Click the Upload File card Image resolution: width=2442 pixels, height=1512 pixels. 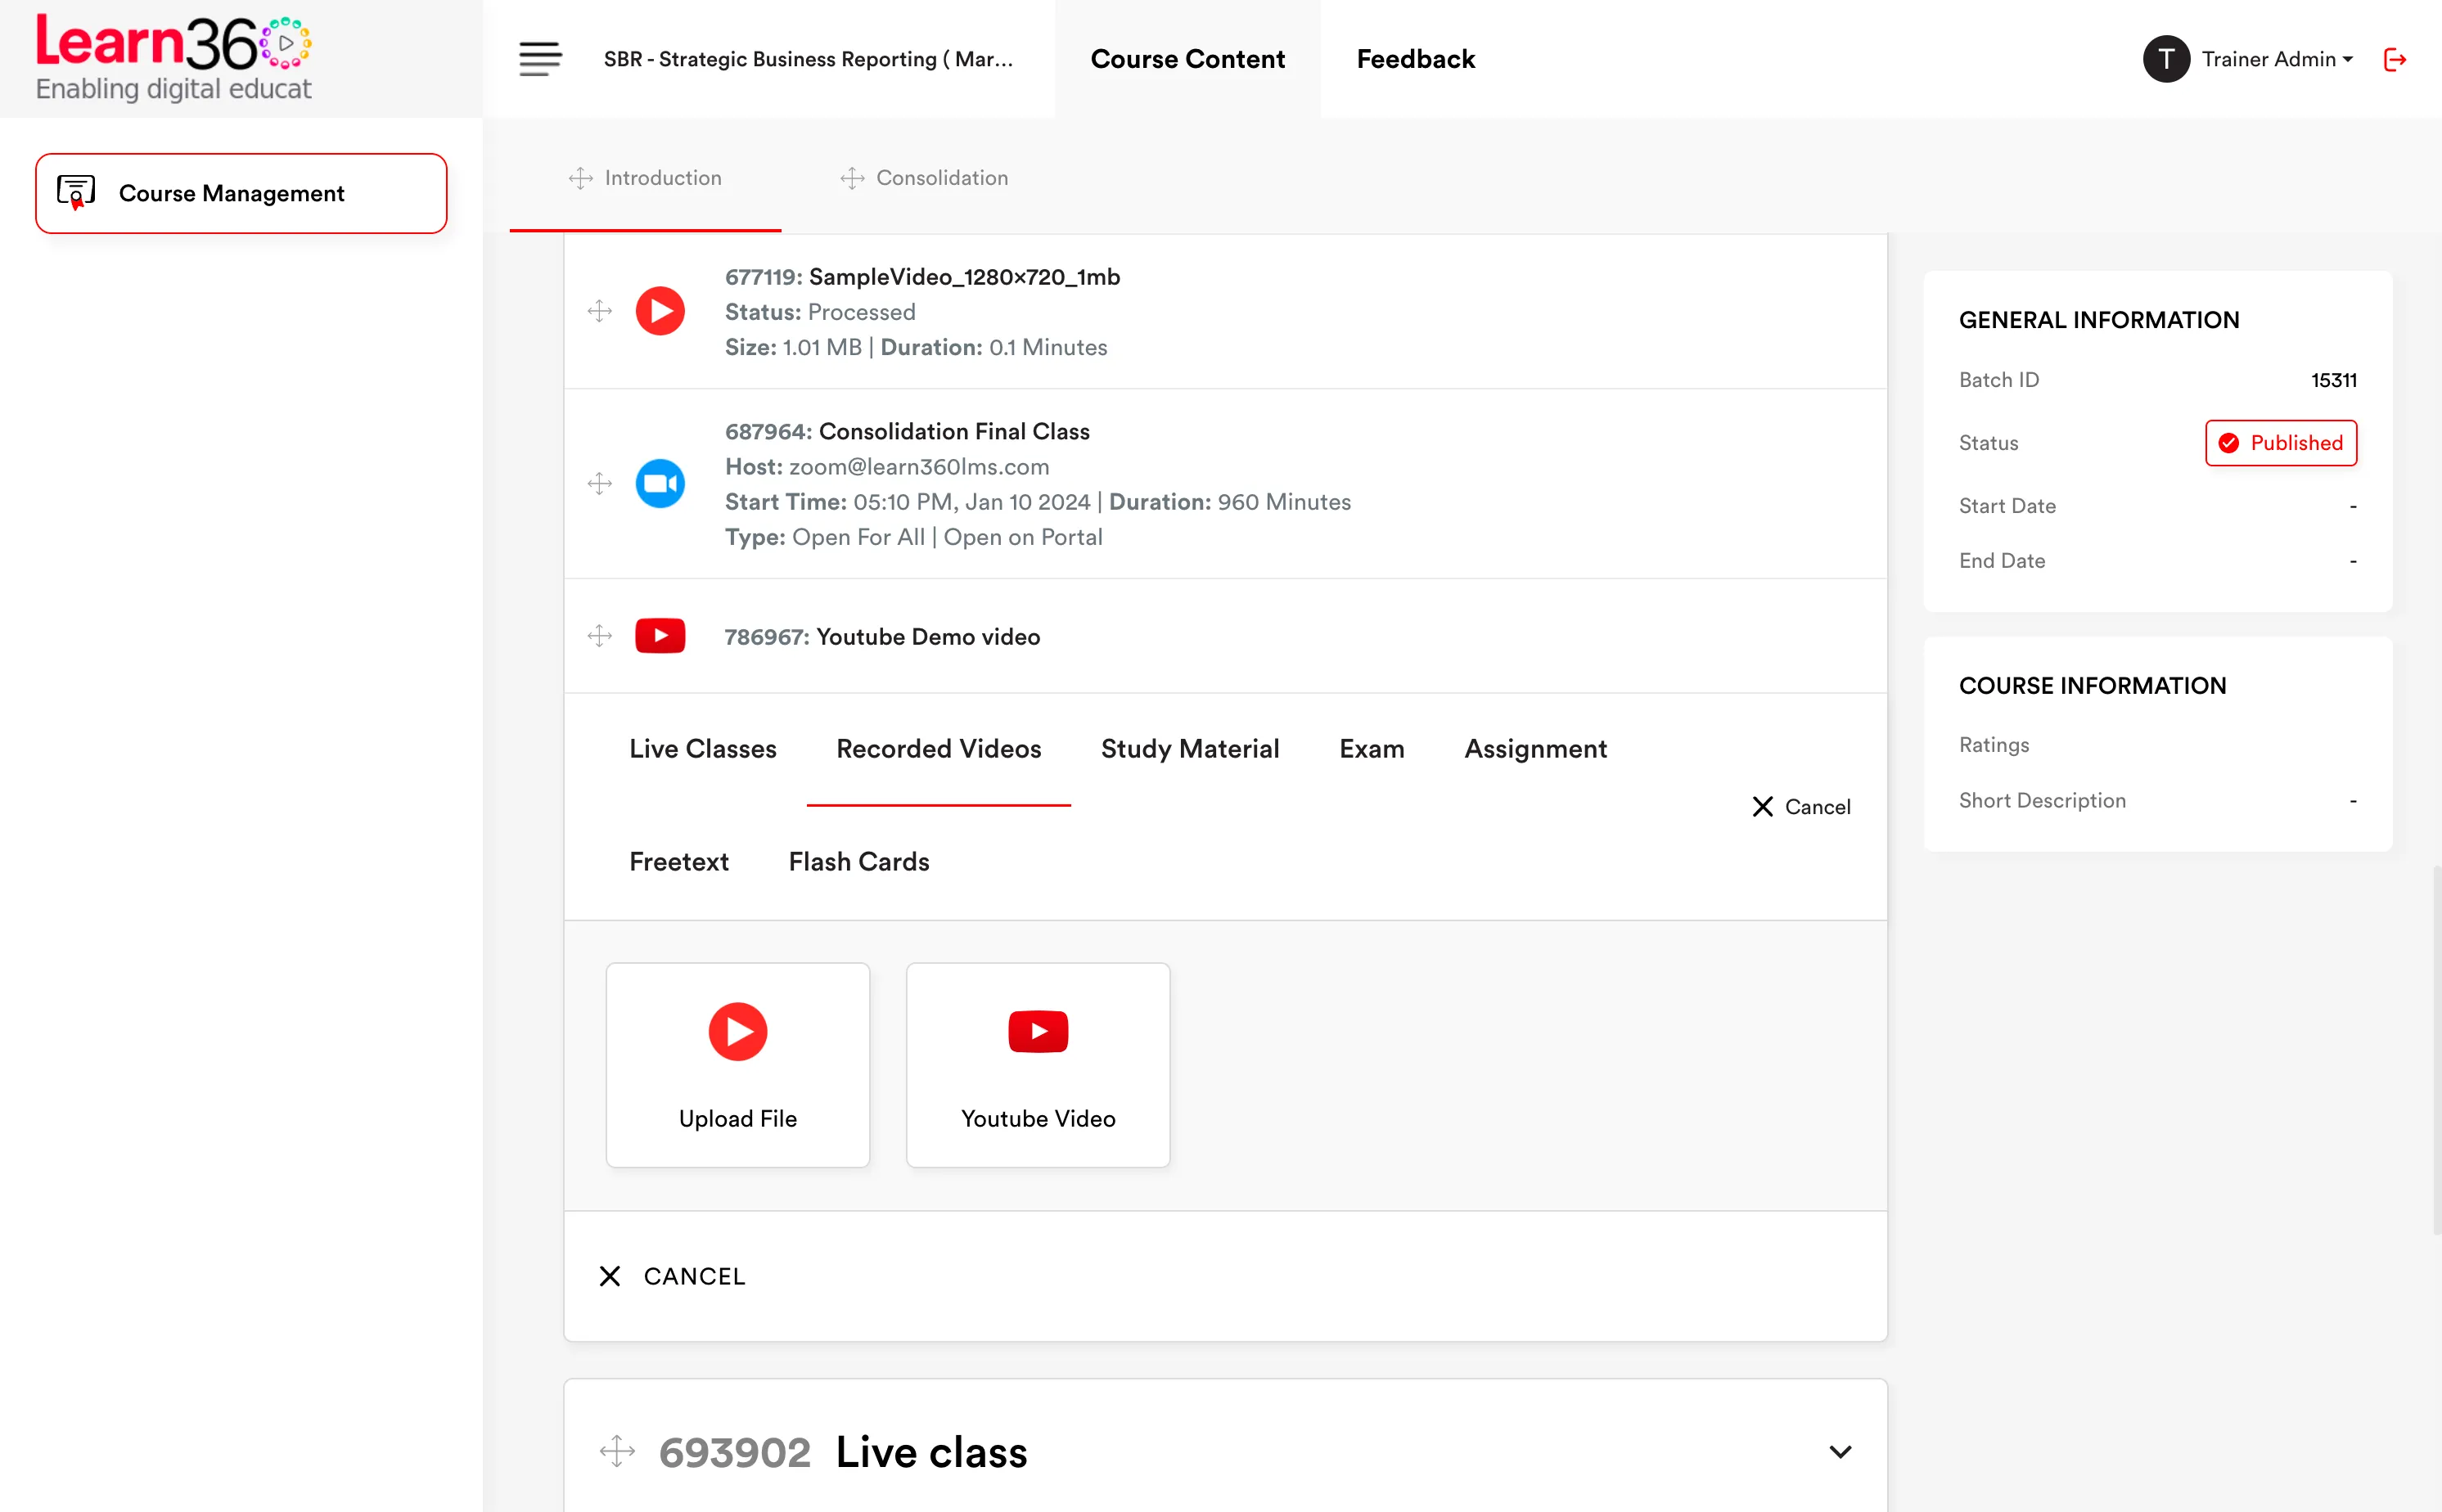(x=738, y=1065)
